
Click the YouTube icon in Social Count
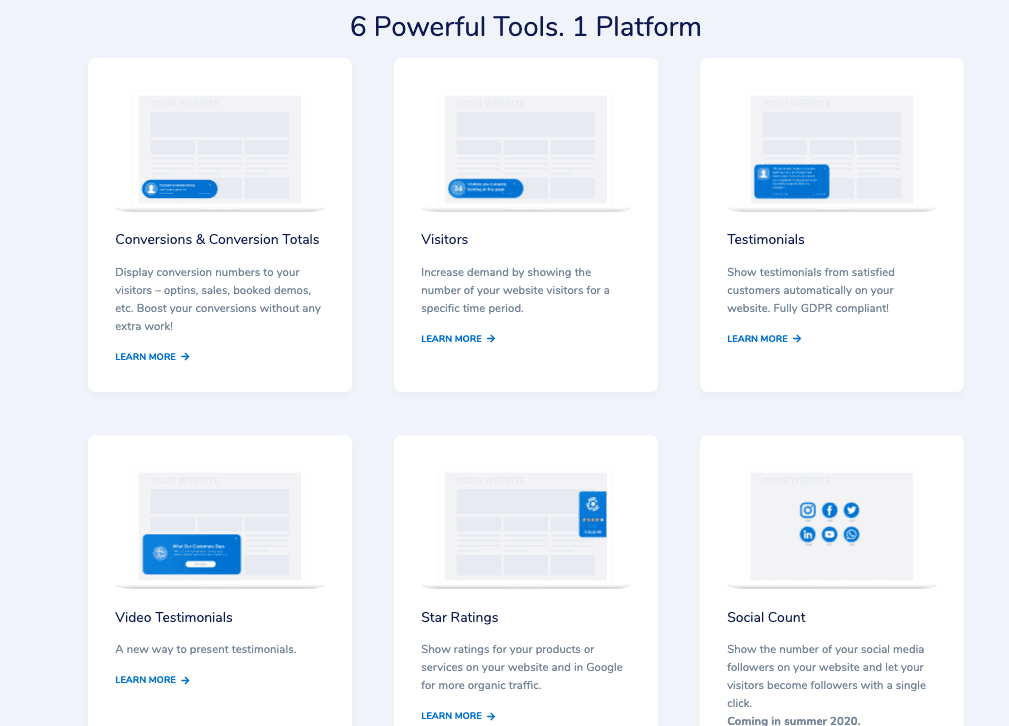point(830,534)
